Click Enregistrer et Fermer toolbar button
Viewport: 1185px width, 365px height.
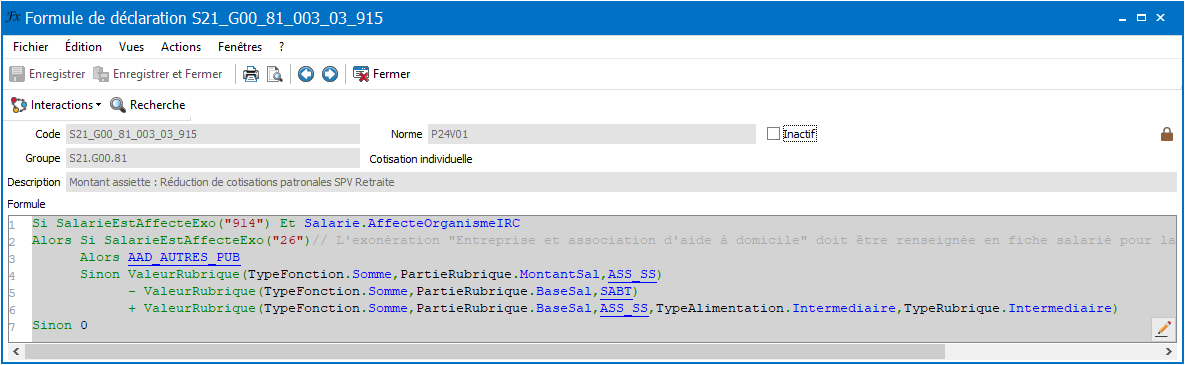coord(158,74)
